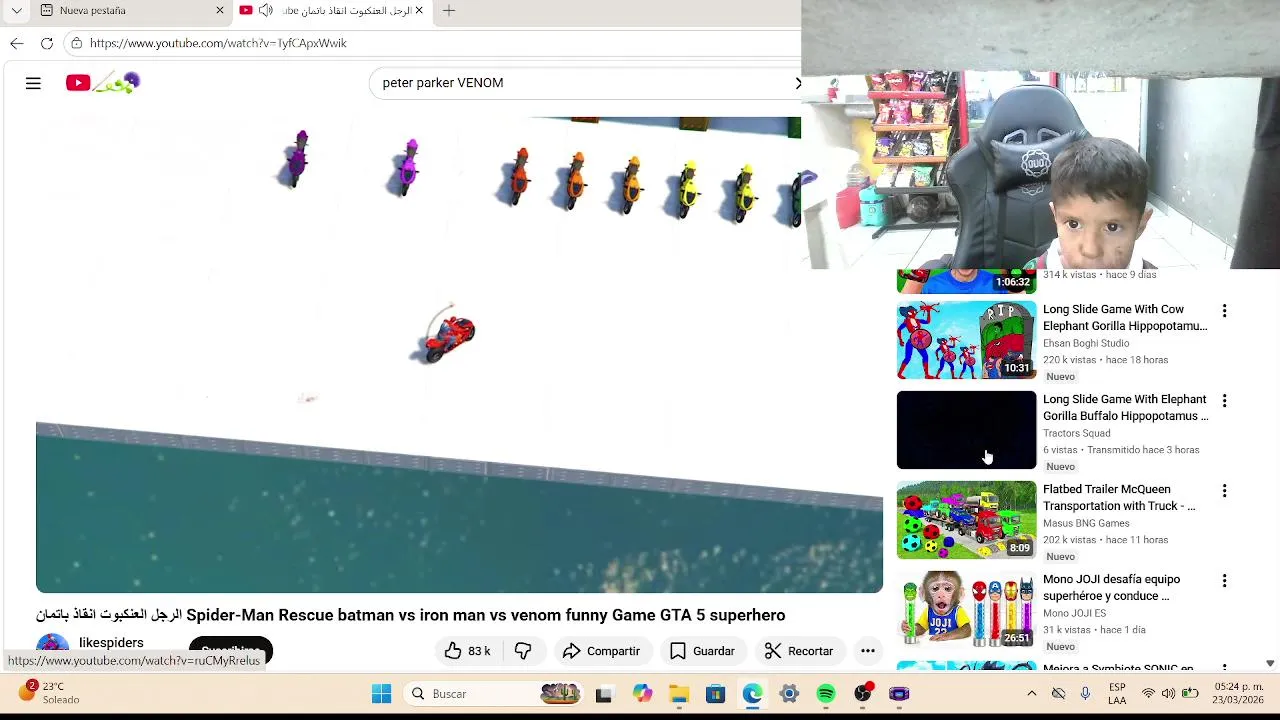The height and width of the screenshot is (720, 1280).
Task: Click the page scrollbar down arrow
Action: click(x=1270, y=664)
